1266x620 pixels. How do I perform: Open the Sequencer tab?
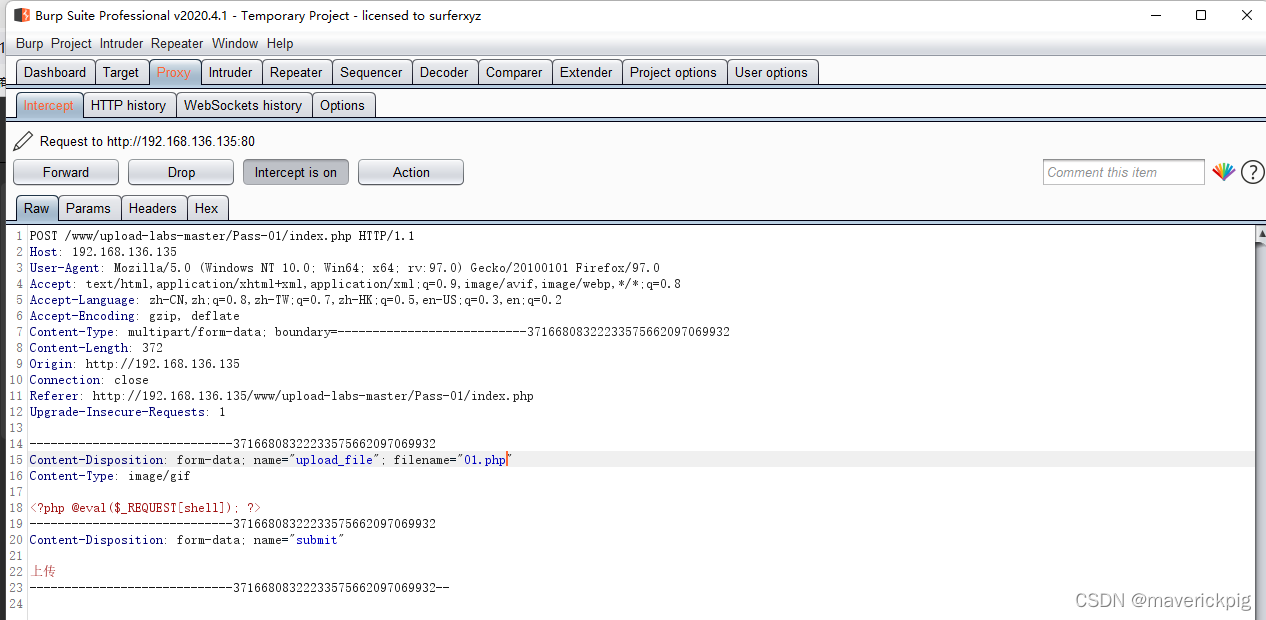[x=371, y=72]
